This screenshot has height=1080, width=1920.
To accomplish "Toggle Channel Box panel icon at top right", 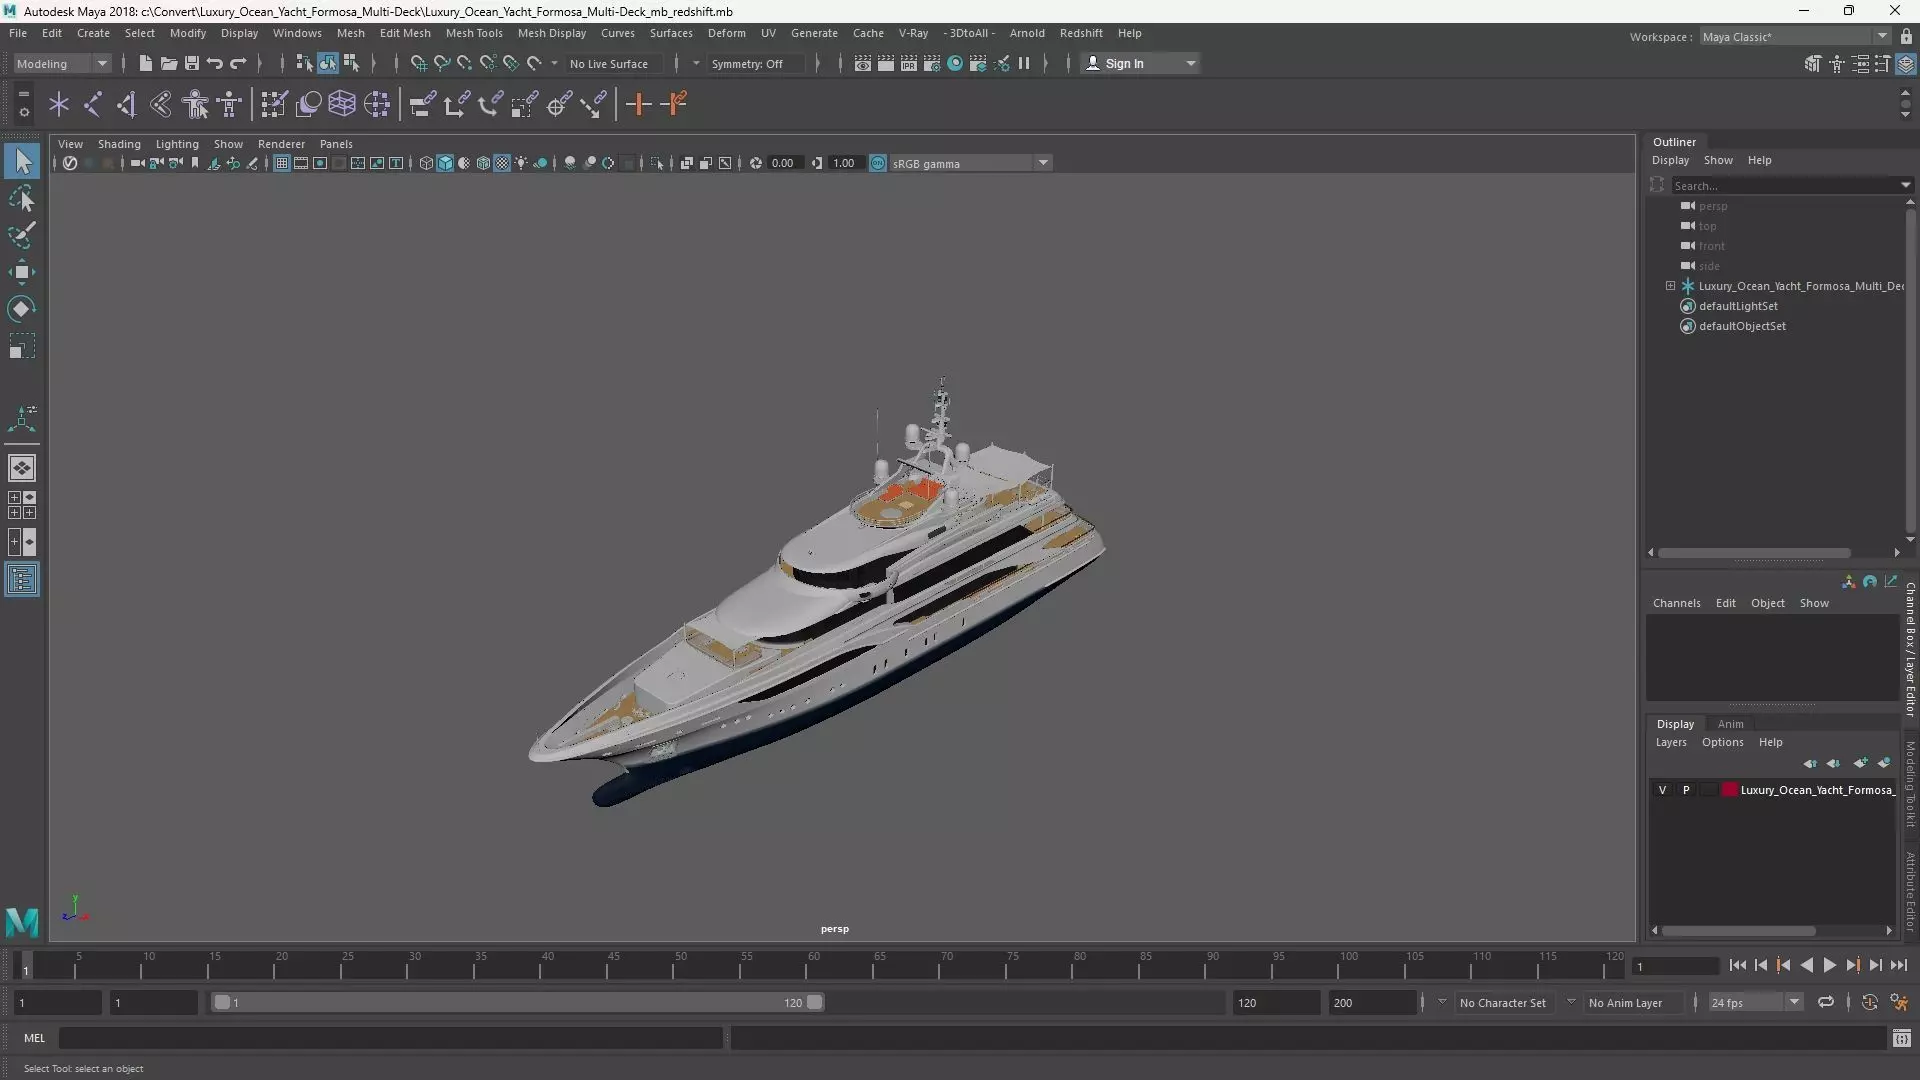I will point(1906,63).
